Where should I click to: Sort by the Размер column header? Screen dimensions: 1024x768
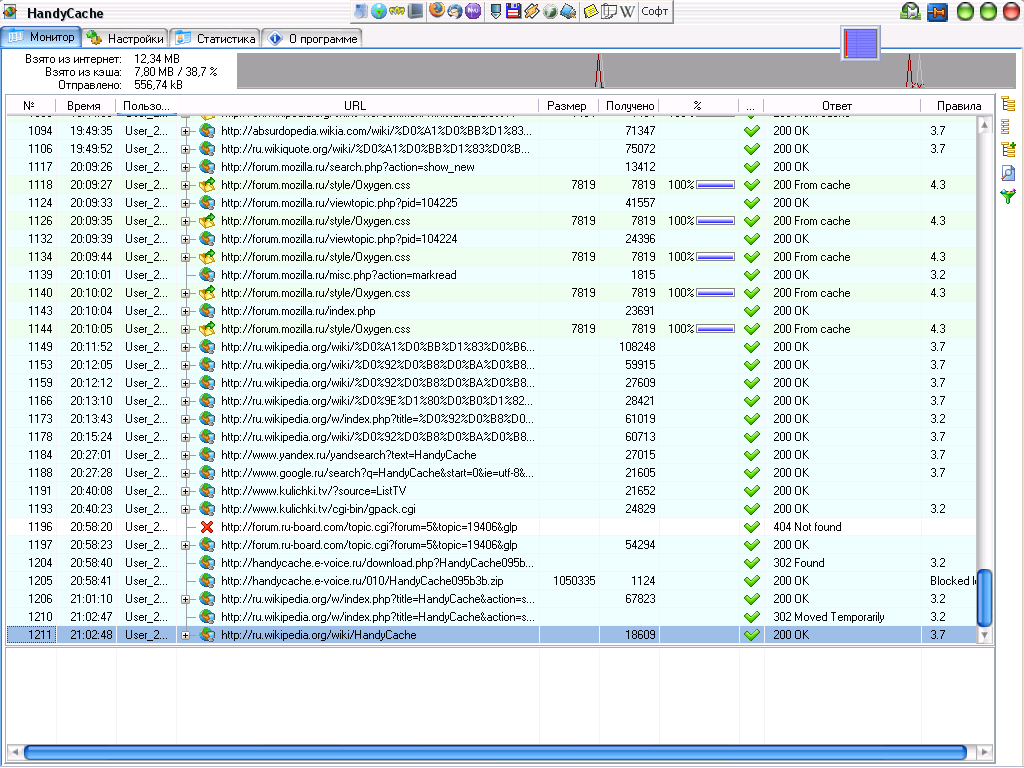(568, 106)
